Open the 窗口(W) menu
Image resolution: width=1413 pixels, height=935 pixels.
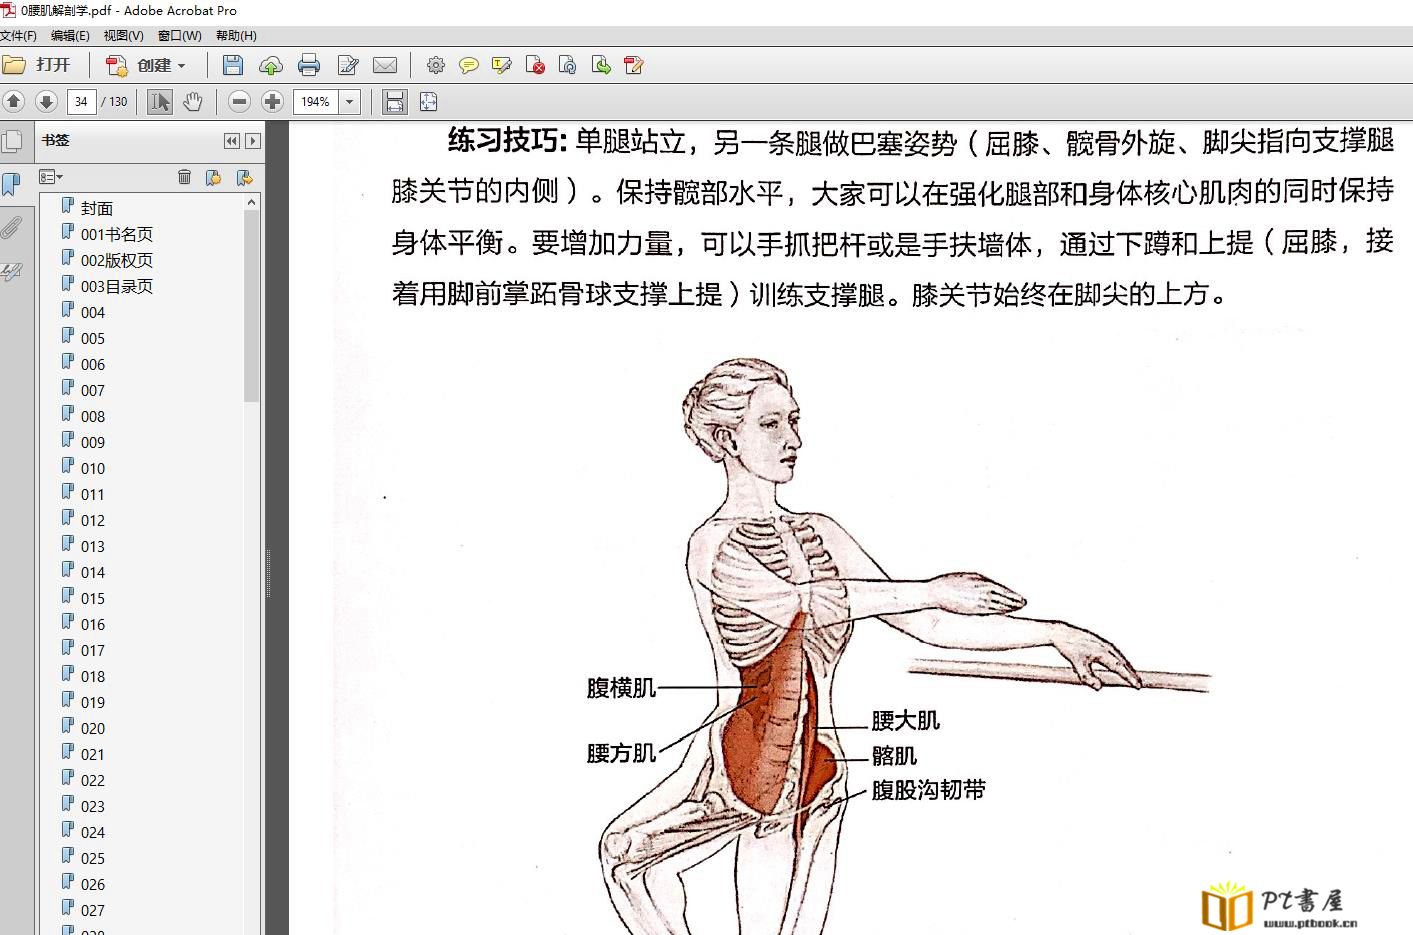179,35
